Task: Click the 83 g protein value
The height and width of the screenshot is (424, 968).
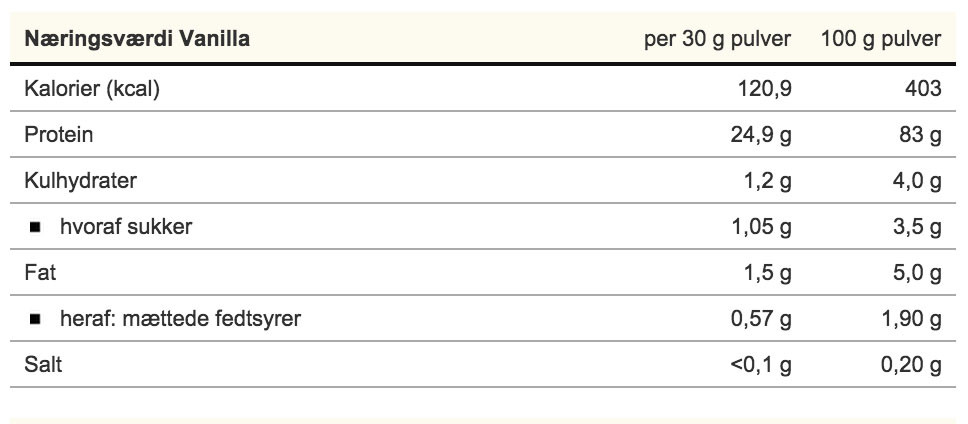Action: (920, 135)
